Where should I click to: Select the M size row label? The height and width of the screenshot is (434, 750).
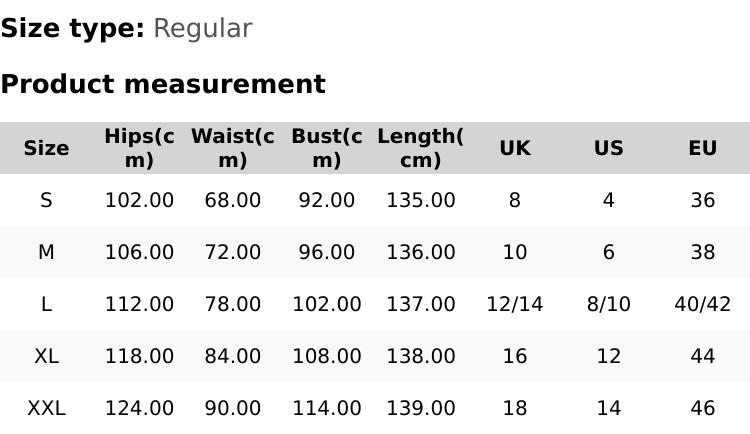[x=46, y=252]
